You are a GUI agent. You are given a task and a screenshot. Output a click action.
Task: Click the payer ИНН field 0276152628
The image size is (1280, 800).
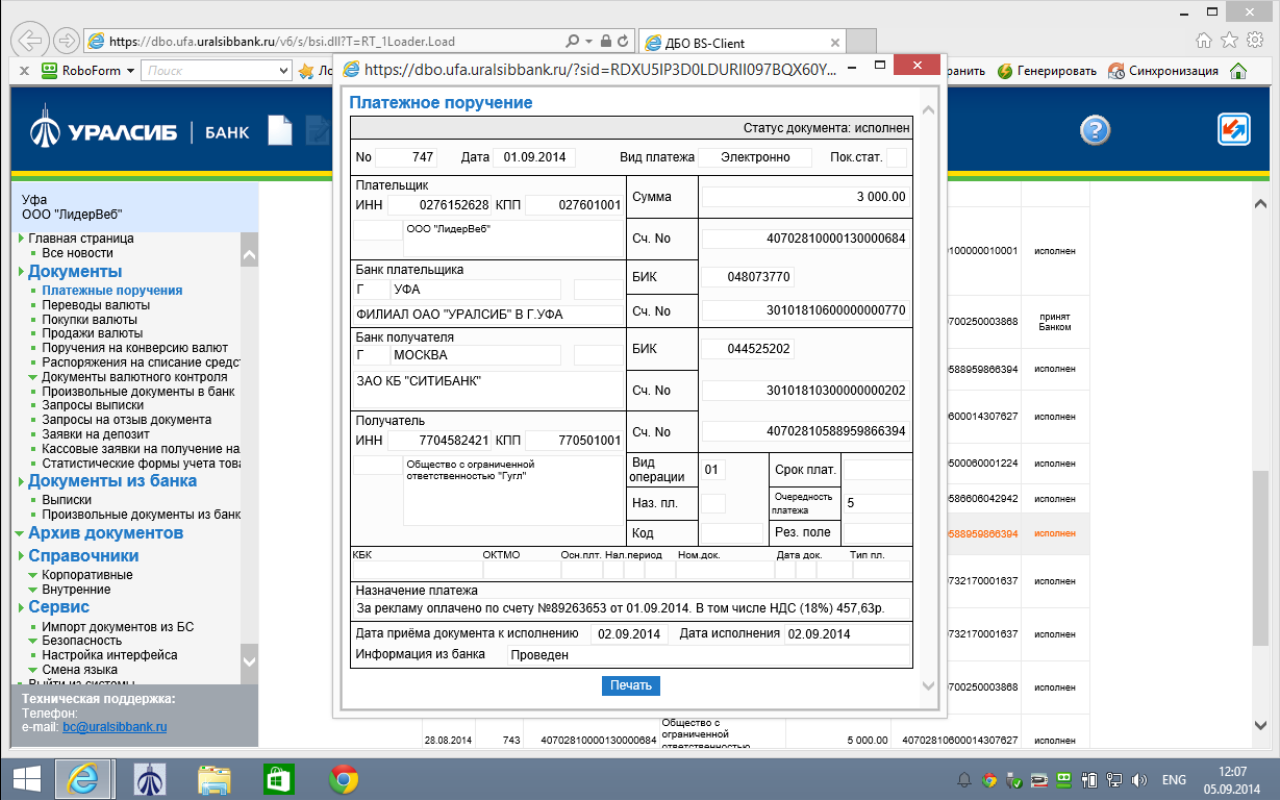tap(440, 205)
